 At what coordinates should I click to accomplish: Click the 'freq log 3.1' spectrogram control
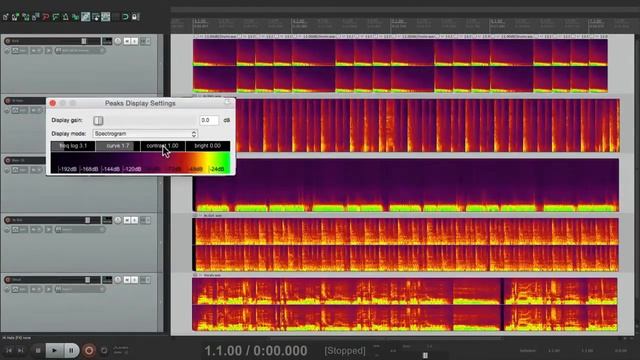(x=73, y=146)
